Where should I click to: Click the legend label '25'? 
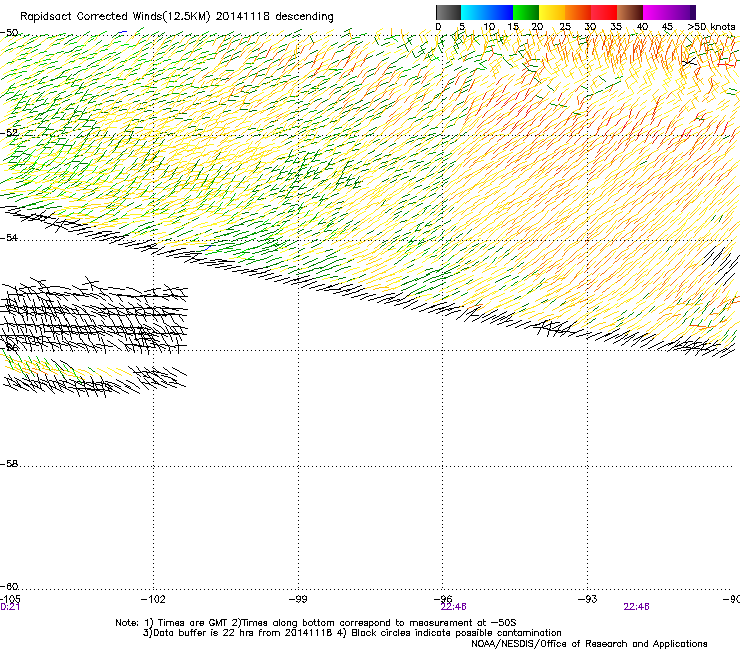click(x=565, y=27)
